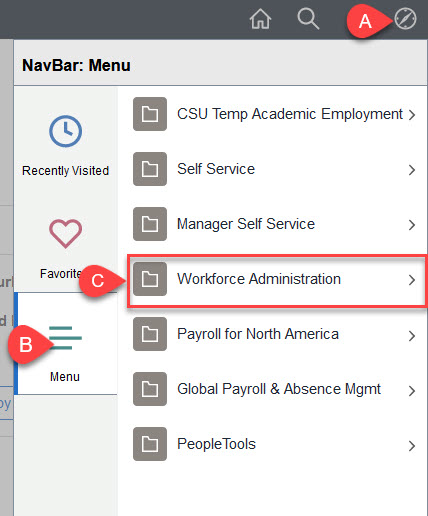Screen dimensions: 428x516
Task: Click the Self Service folder icon
Action: click(150, 169)
